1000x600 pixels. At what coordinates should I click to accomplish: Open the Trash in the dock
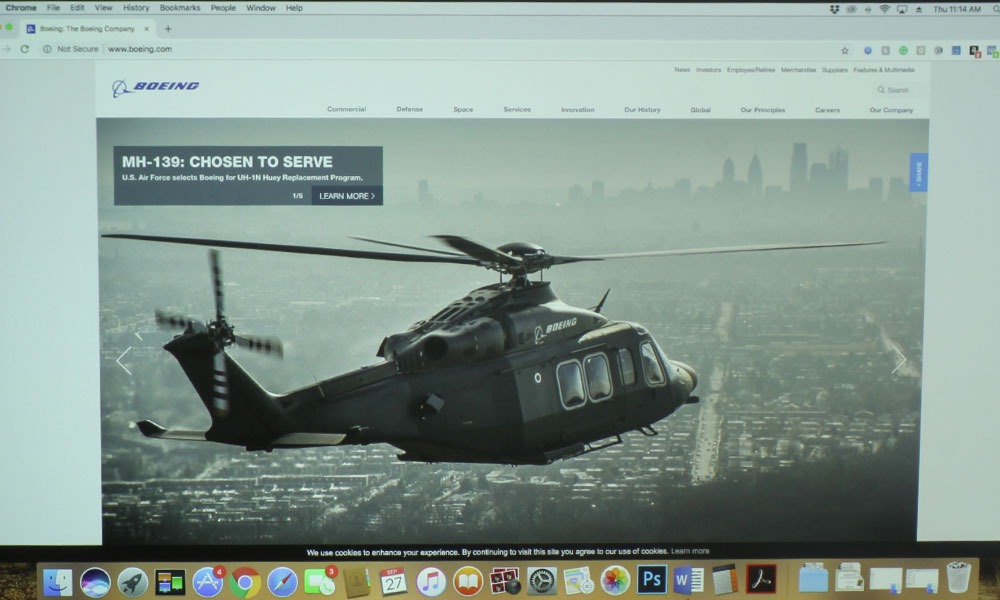pyautogui.click(x=958, y=578)
